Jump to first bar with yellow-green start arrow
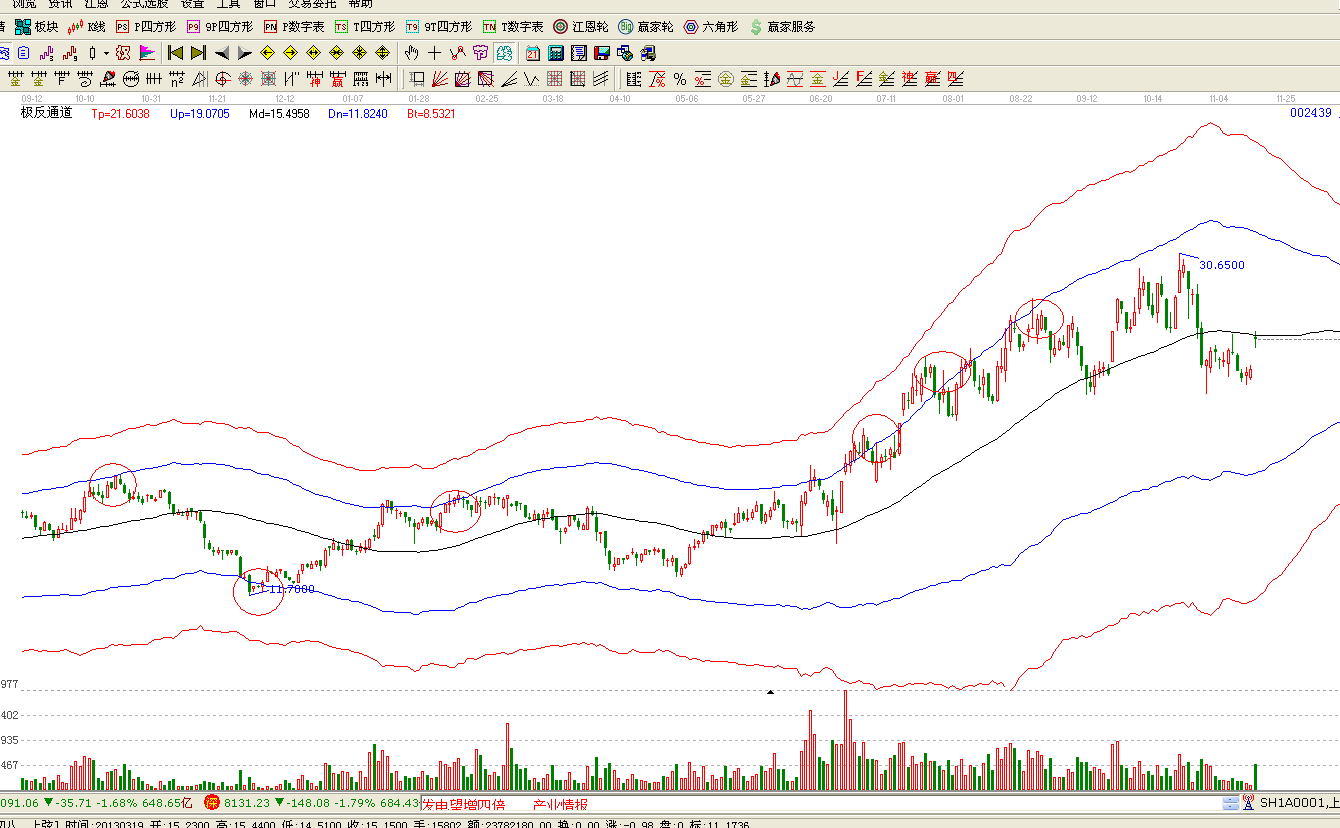This screenshot has width=1340, height=828. click(x=175, y=53)
